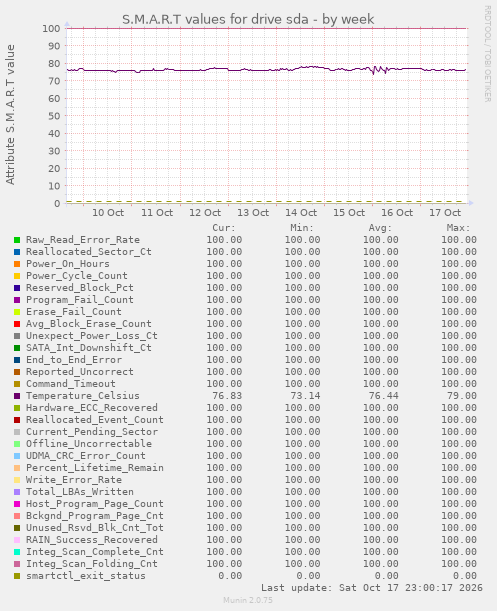Click the Percent_Lifetime_Remain legend label
The height and width of the screenshot is (611, 497).
[x=95, y=468]
